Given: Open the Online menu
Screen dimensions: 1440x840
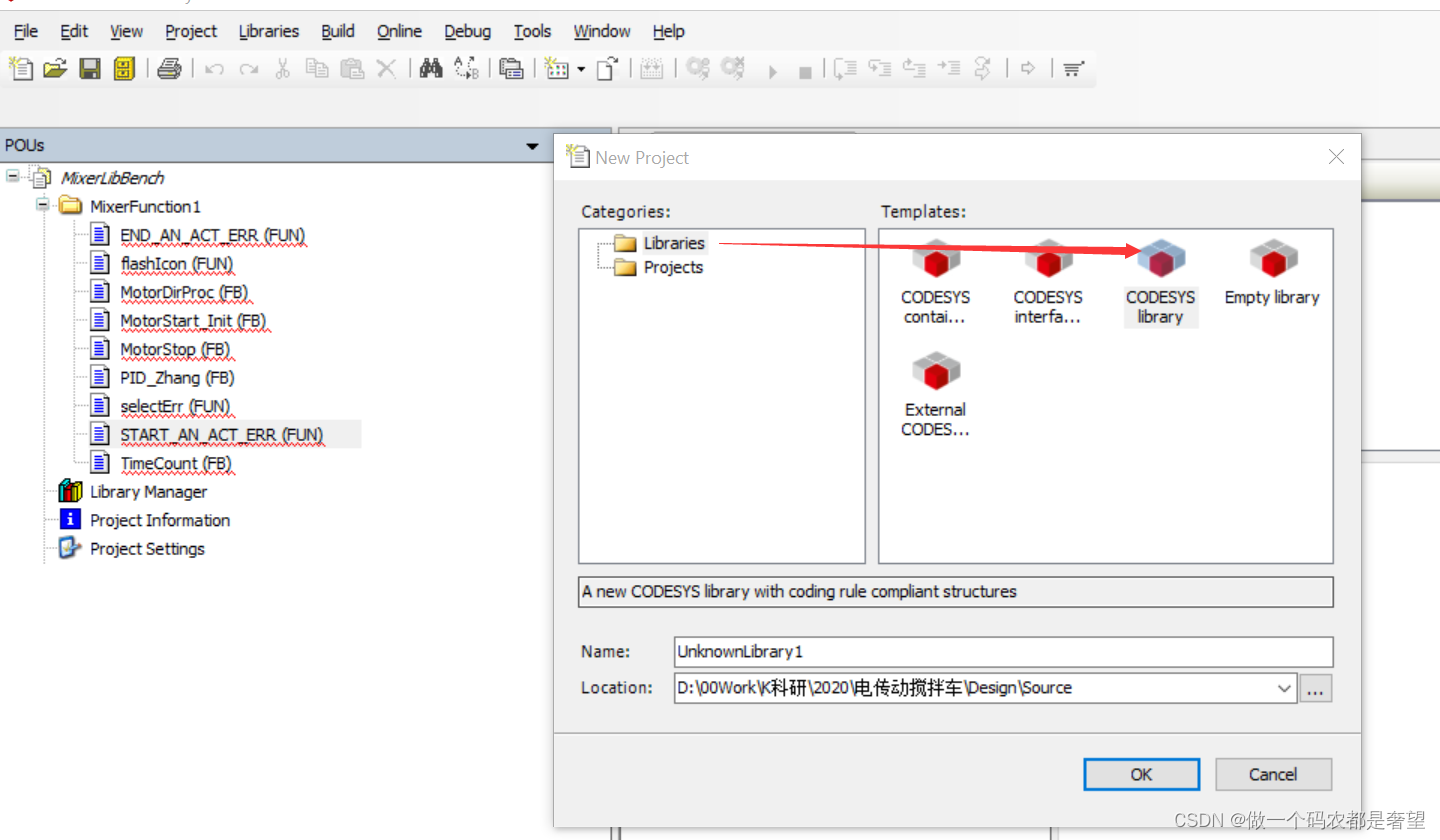Looking at the screenshot, I should tap(399, 31).
